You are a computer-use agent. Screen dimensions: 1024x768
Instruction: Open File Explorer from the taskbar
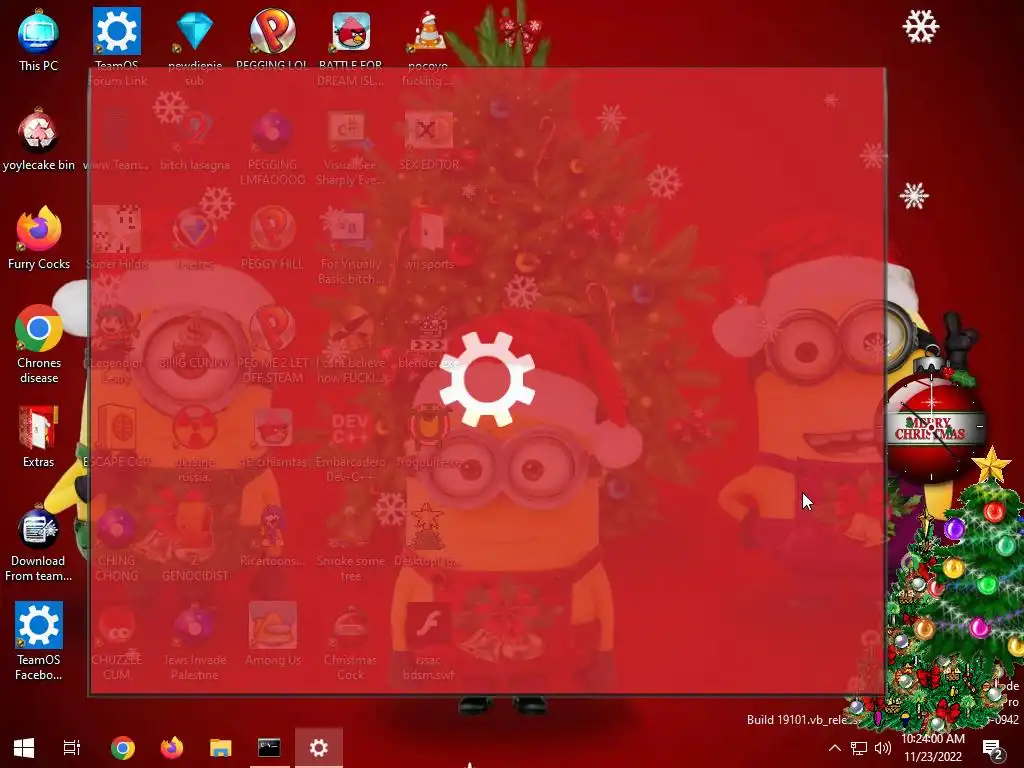pos(221,748)
